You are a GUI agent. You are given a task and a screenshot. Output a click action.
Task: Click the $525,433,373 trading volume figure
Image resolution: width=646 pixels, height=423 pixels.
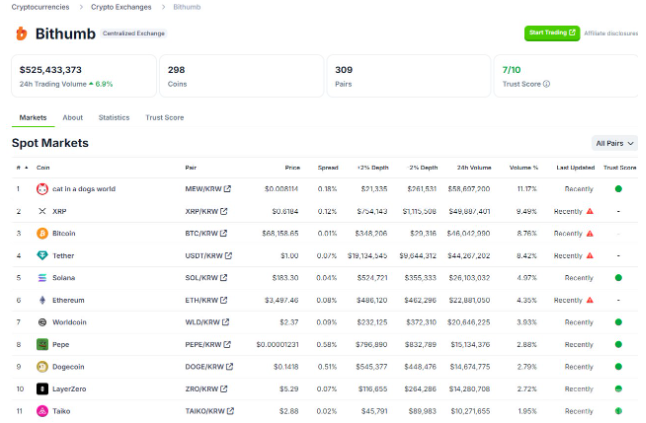(x=50, y=70)
